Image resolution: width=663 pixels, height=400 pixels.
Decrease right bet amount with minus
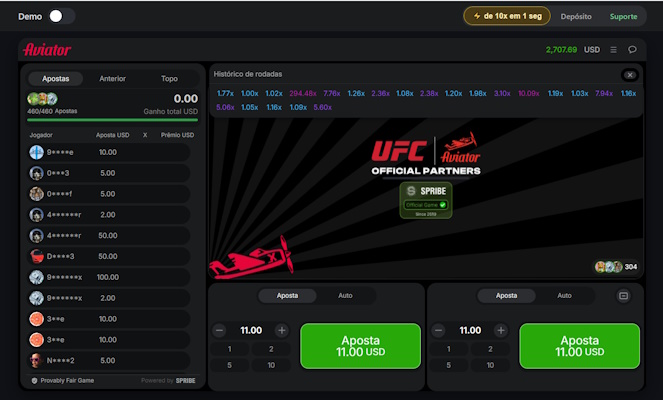438,330
